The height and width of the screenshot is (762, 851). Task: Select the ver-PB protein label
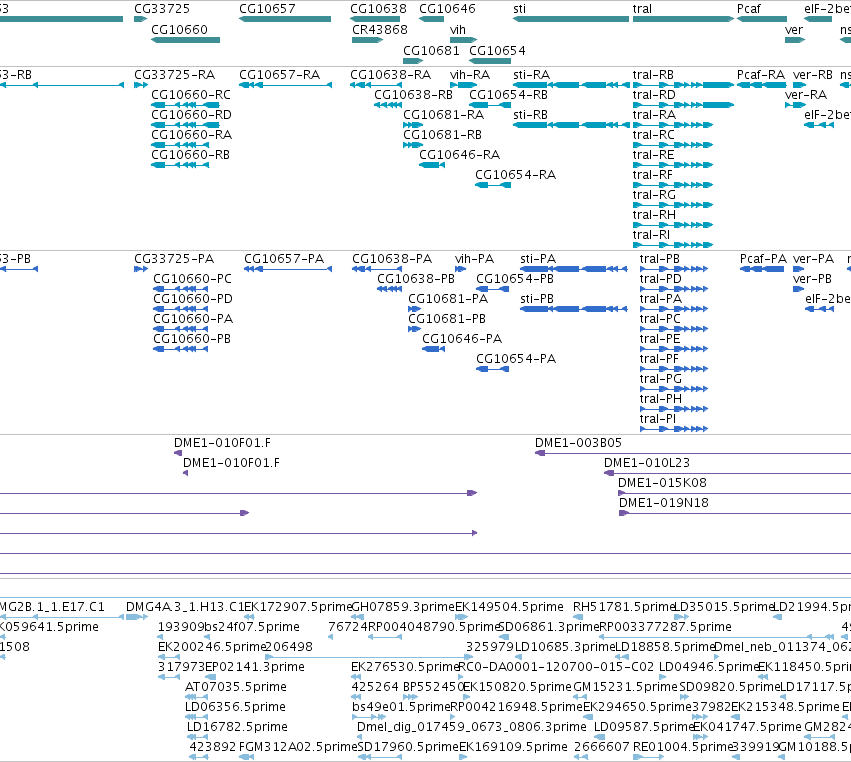point(812,278)
